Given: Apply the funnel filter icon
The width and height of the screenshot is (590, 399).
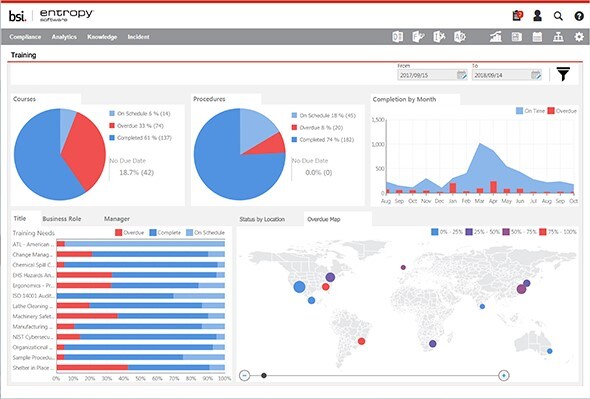Looking at the screenshot, I should point(563,74).
